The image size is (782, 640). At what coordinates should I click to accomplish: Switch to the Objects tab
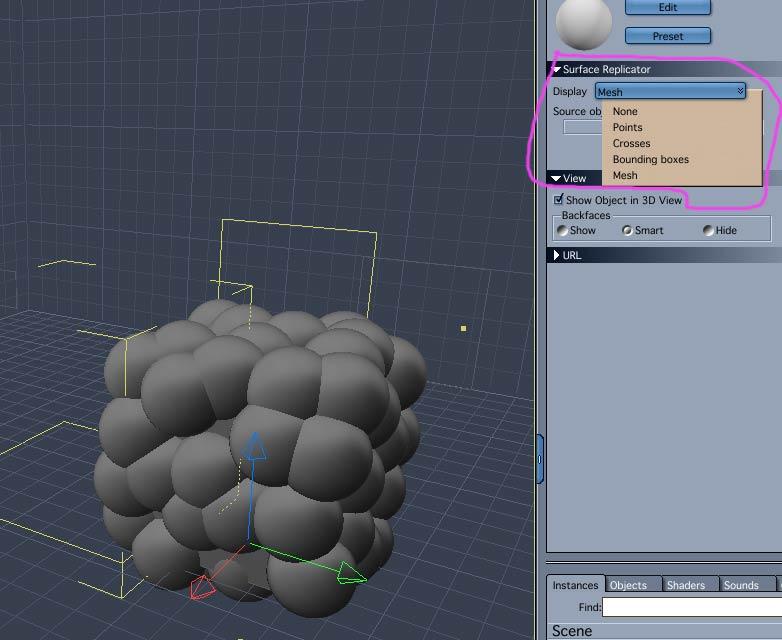(x=628, y=585)
